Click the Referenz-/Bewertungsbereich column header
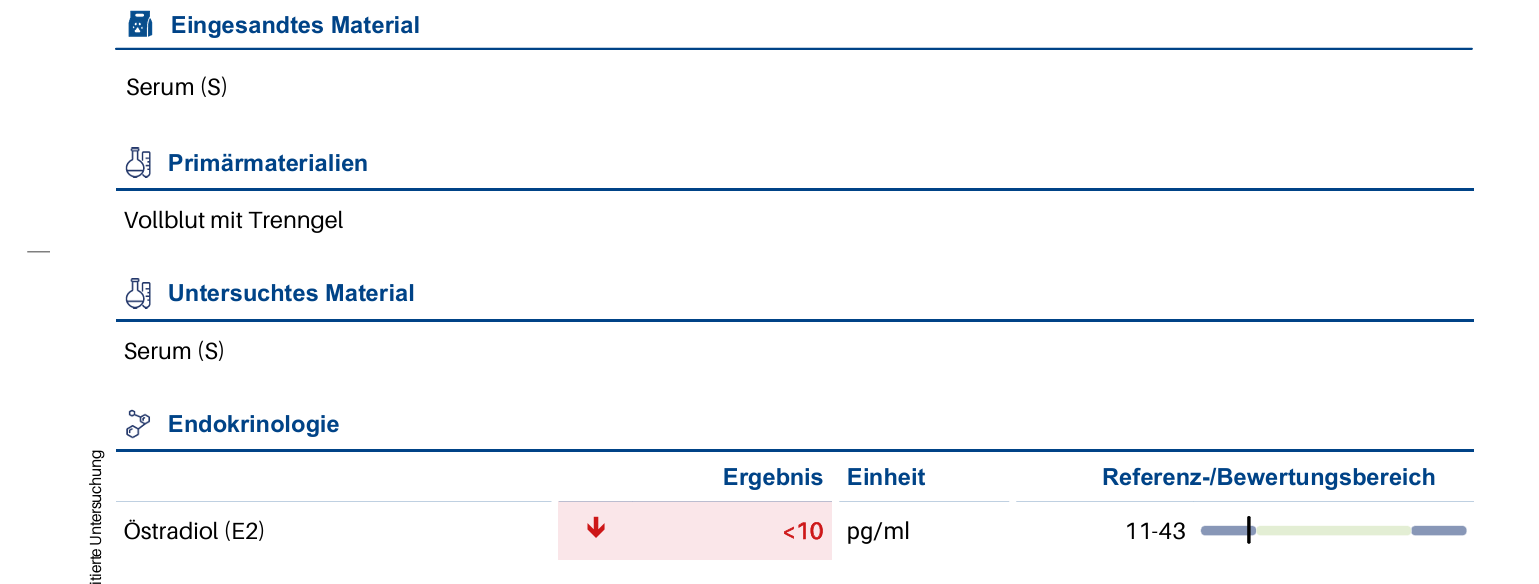 click(x=1268, y=477)
